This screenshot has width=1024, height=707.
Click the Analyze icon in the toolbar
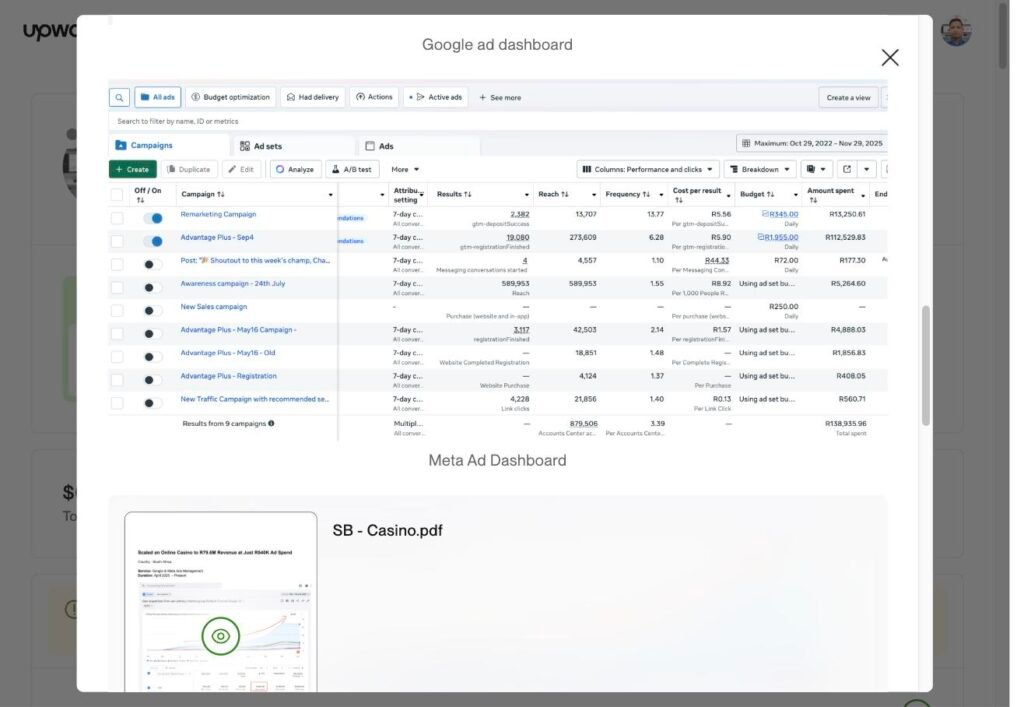click(x=279, y=169)
